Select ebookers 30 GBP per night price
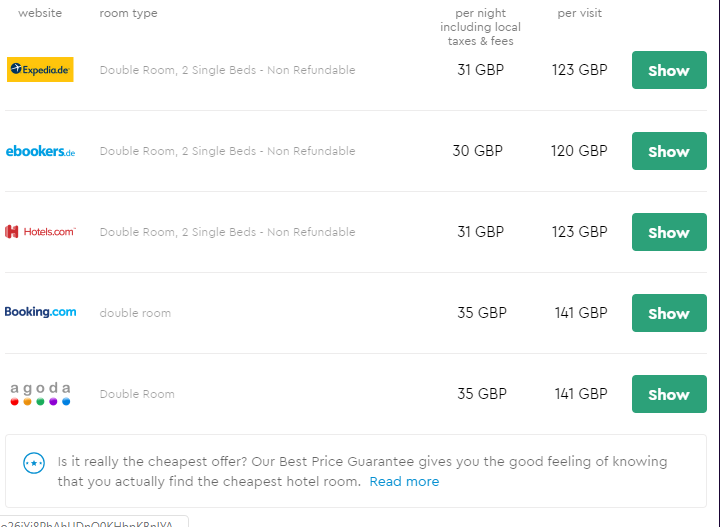The width and height of the screenshot is (720, 527). coord(478,151)
